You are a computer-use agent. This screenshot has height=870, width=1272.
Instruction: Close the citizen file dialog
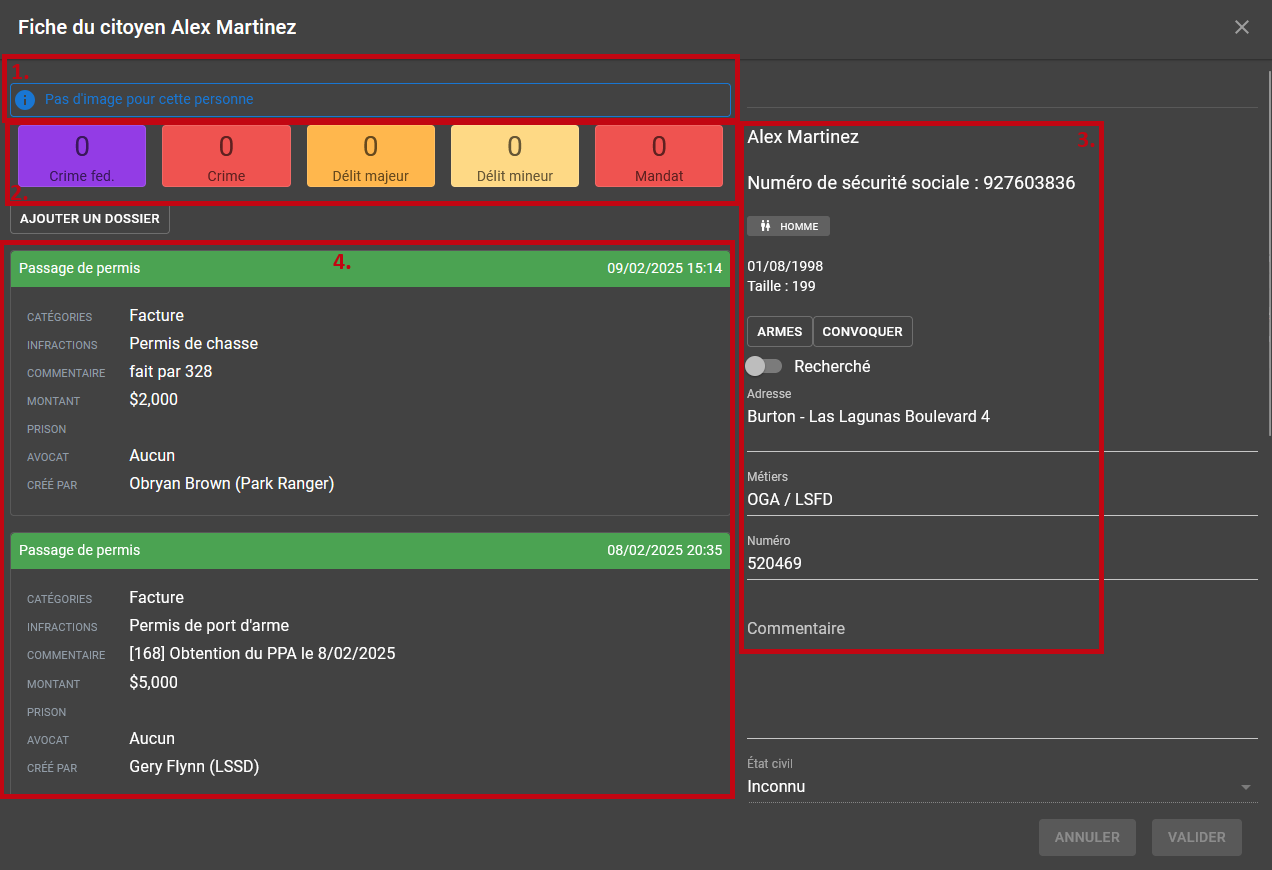1241,27
